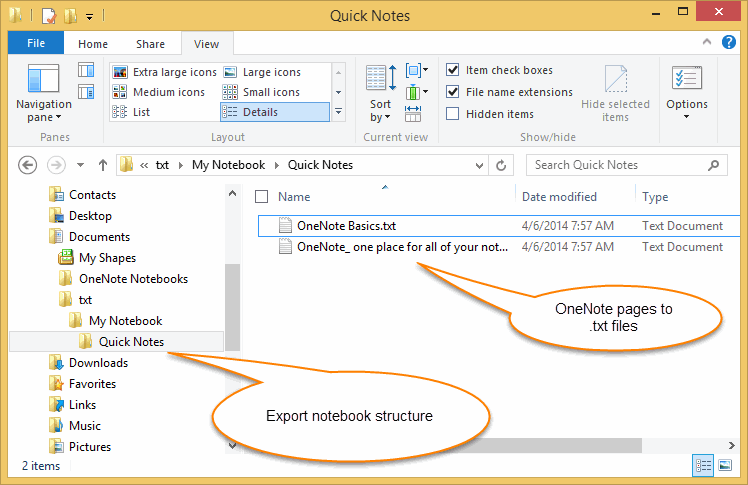Click Properties icon in Quick Access Toolbar

tap(49, 16)
